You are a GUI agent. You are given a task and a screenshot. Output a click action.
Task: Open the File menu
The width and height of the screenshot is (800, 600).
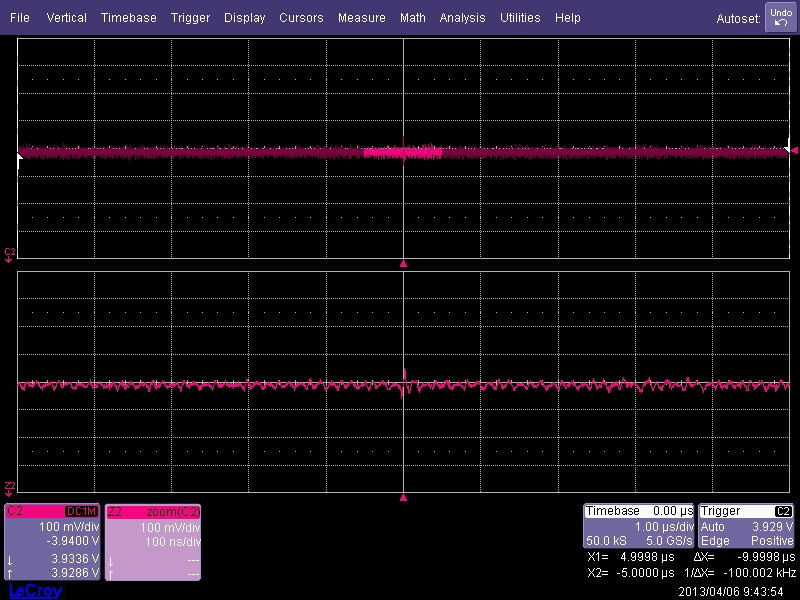20,18
